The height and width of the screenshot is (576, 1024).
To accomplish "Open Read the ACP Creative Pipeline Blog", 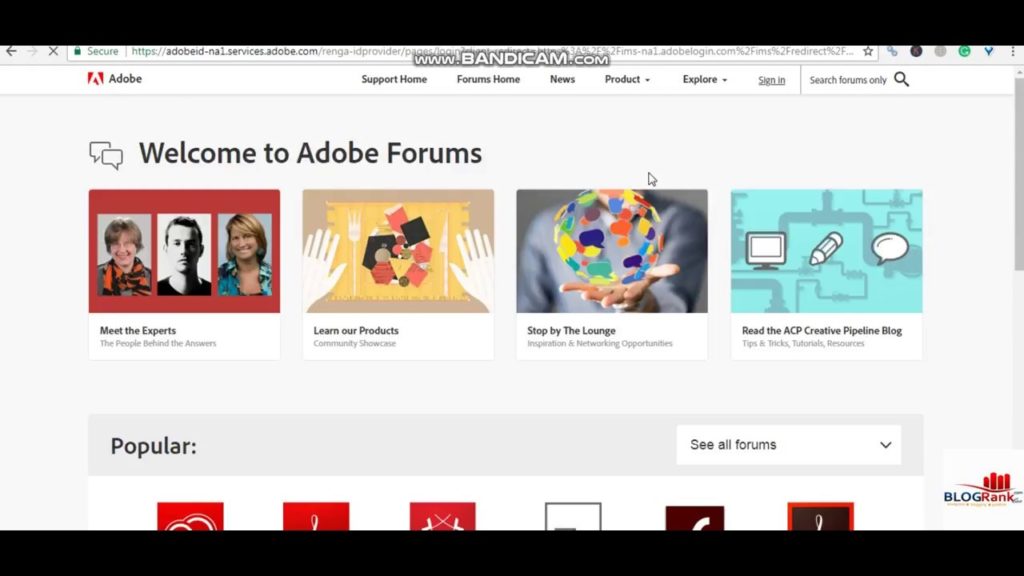I will click(x=822, y=330).
